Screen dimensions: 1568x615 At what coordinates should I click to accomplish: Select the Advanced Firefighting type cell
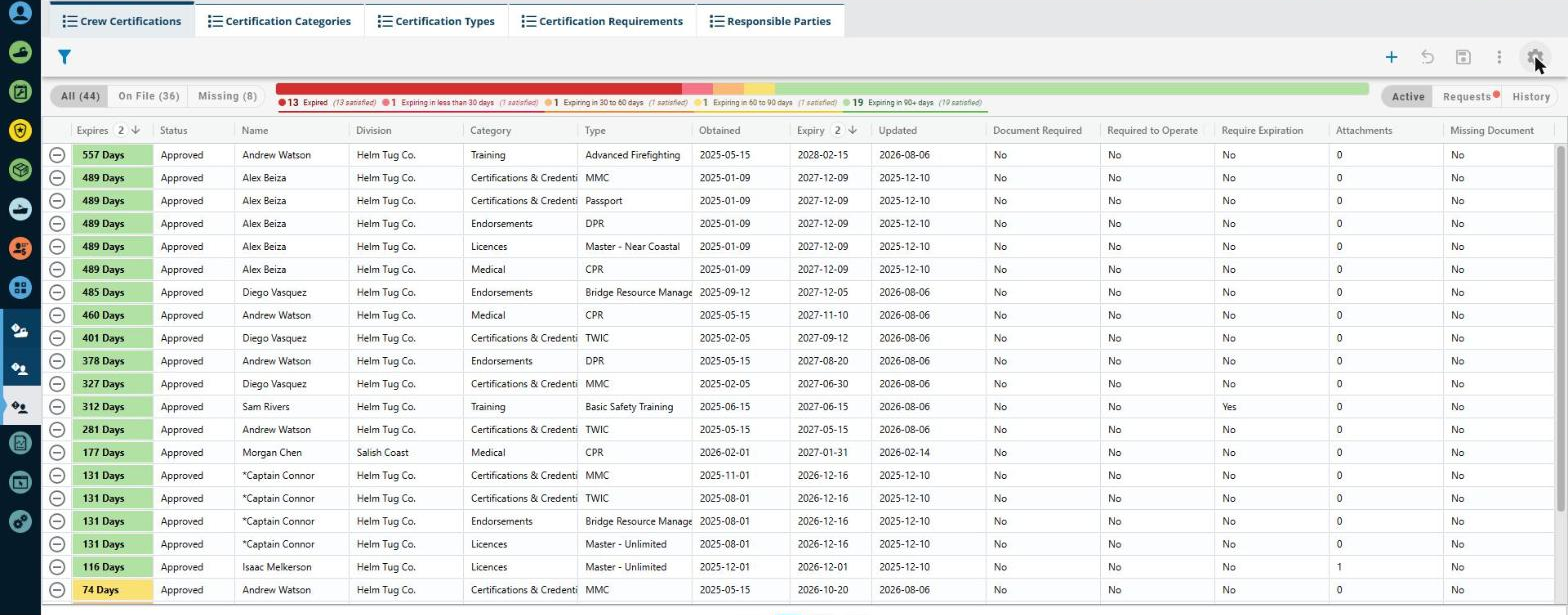pyautogui.click(x=633, y=155)
